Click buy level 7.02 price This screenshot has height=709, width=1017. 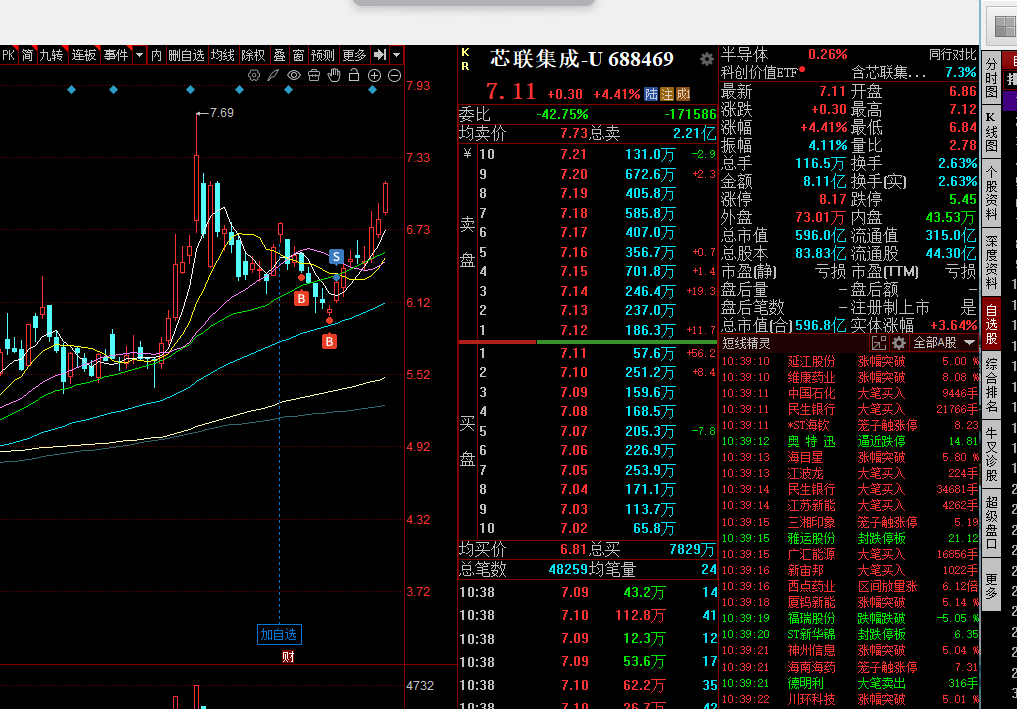pos(573,528)
